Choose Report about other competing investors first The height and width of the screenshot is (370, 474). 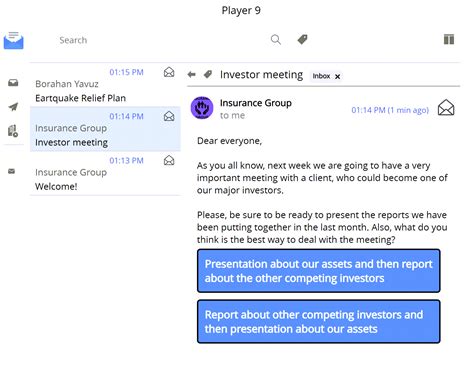pyautogui.click(x=319, y=322)
